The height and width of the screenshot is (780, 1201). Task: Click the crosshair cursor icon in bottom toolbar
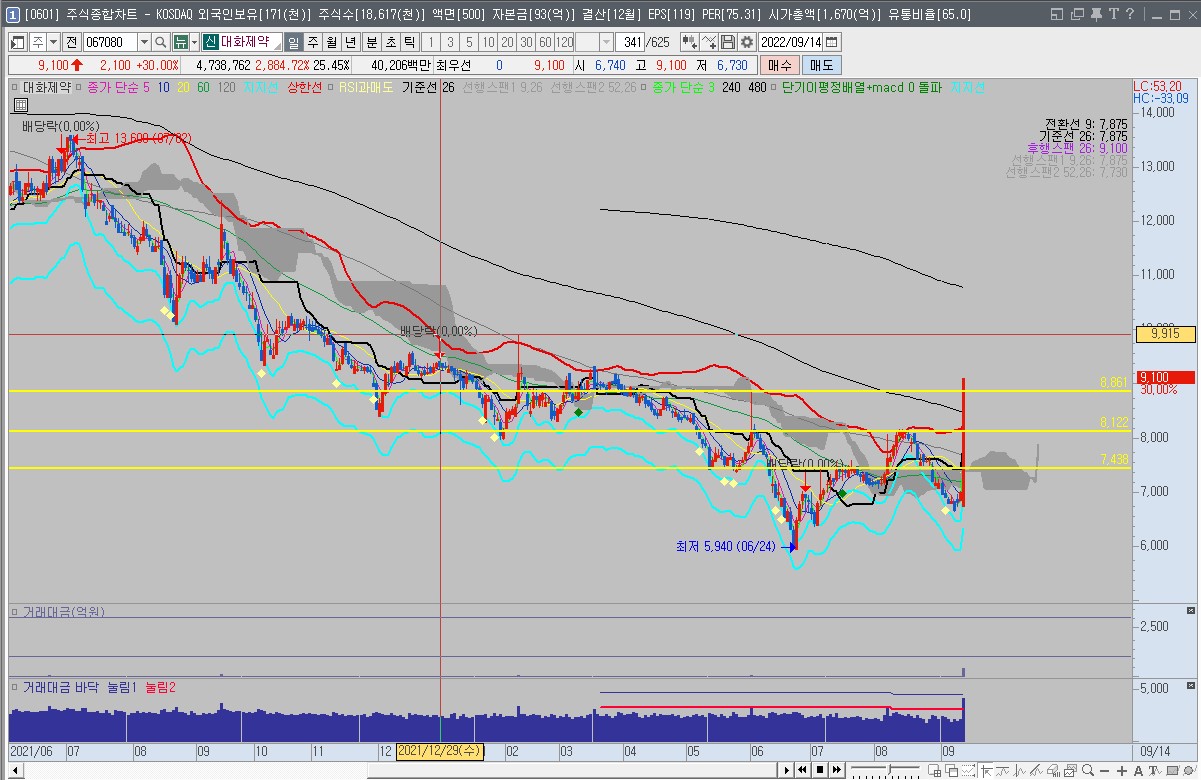pyautogui.click(x=987, y=771)
